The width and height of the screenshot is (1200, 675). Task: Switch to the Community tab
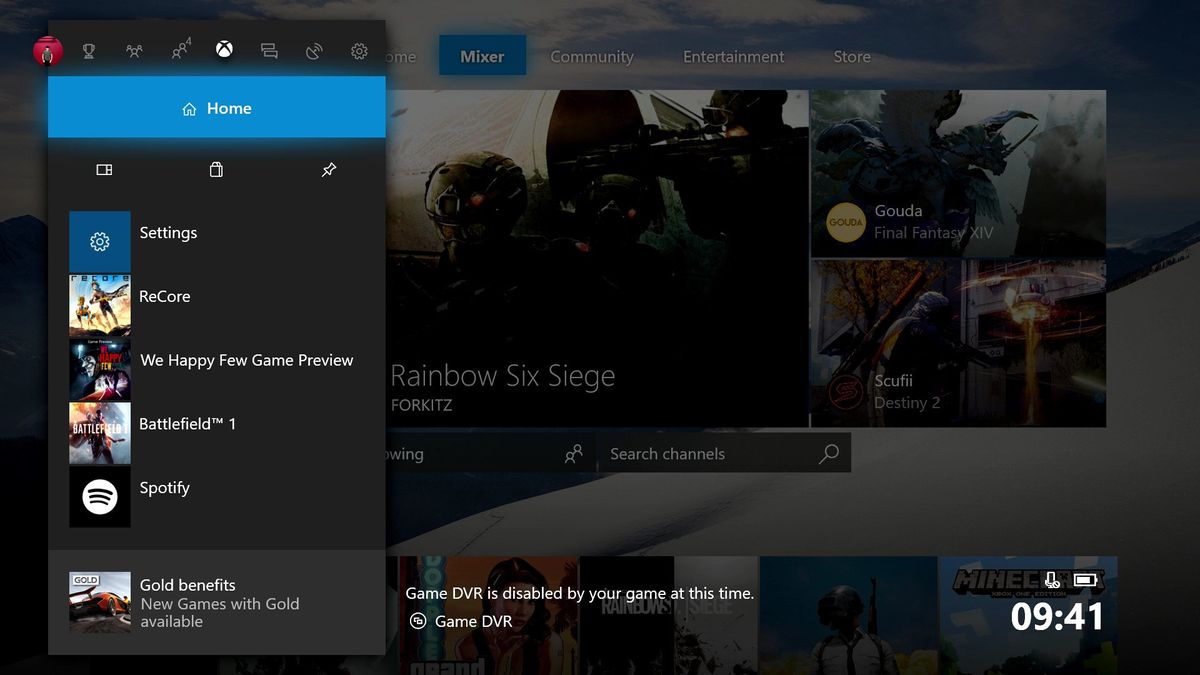592,57
